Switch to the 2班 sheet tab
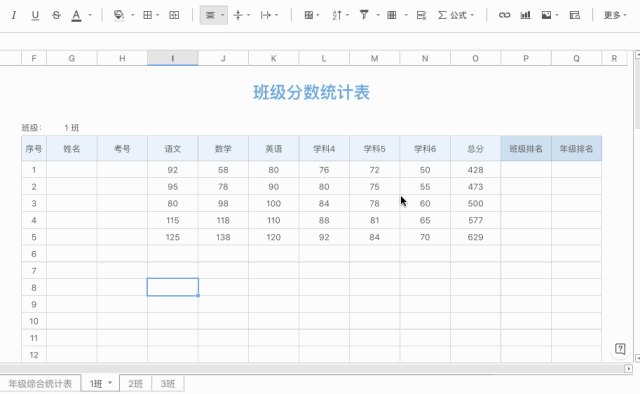 [136, 384]
